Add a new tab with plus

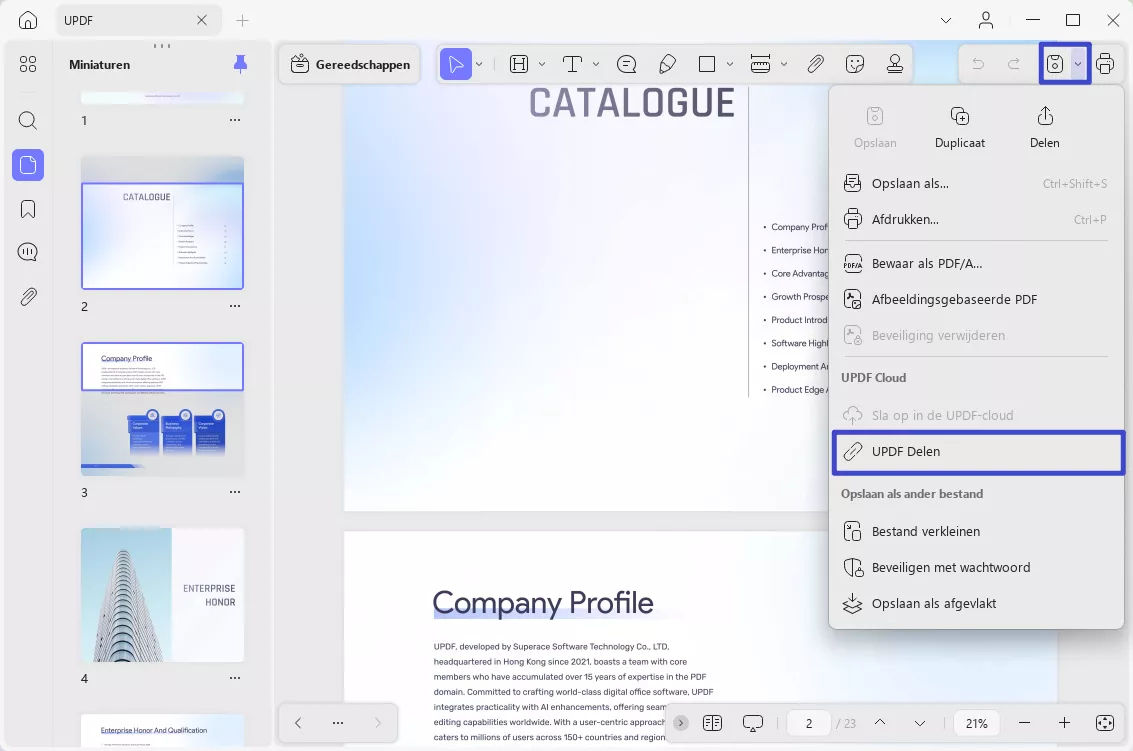click(x=242, y=20)
